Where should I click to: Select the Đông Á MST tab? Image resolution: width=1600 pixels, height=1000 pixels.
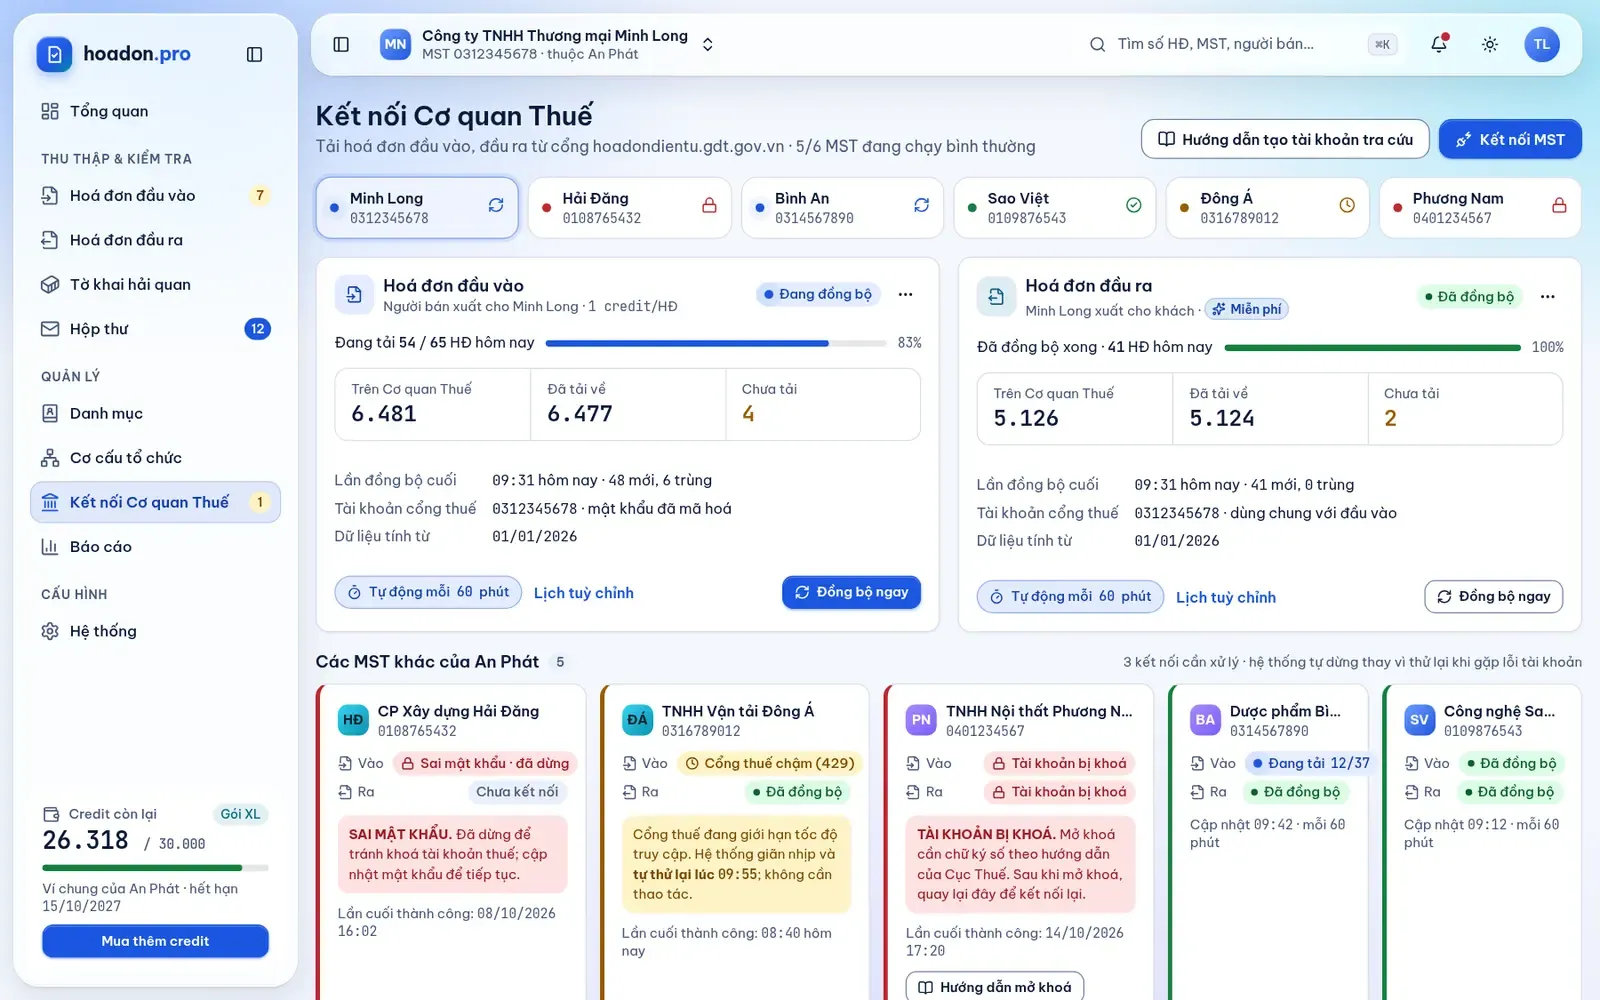1267,208
